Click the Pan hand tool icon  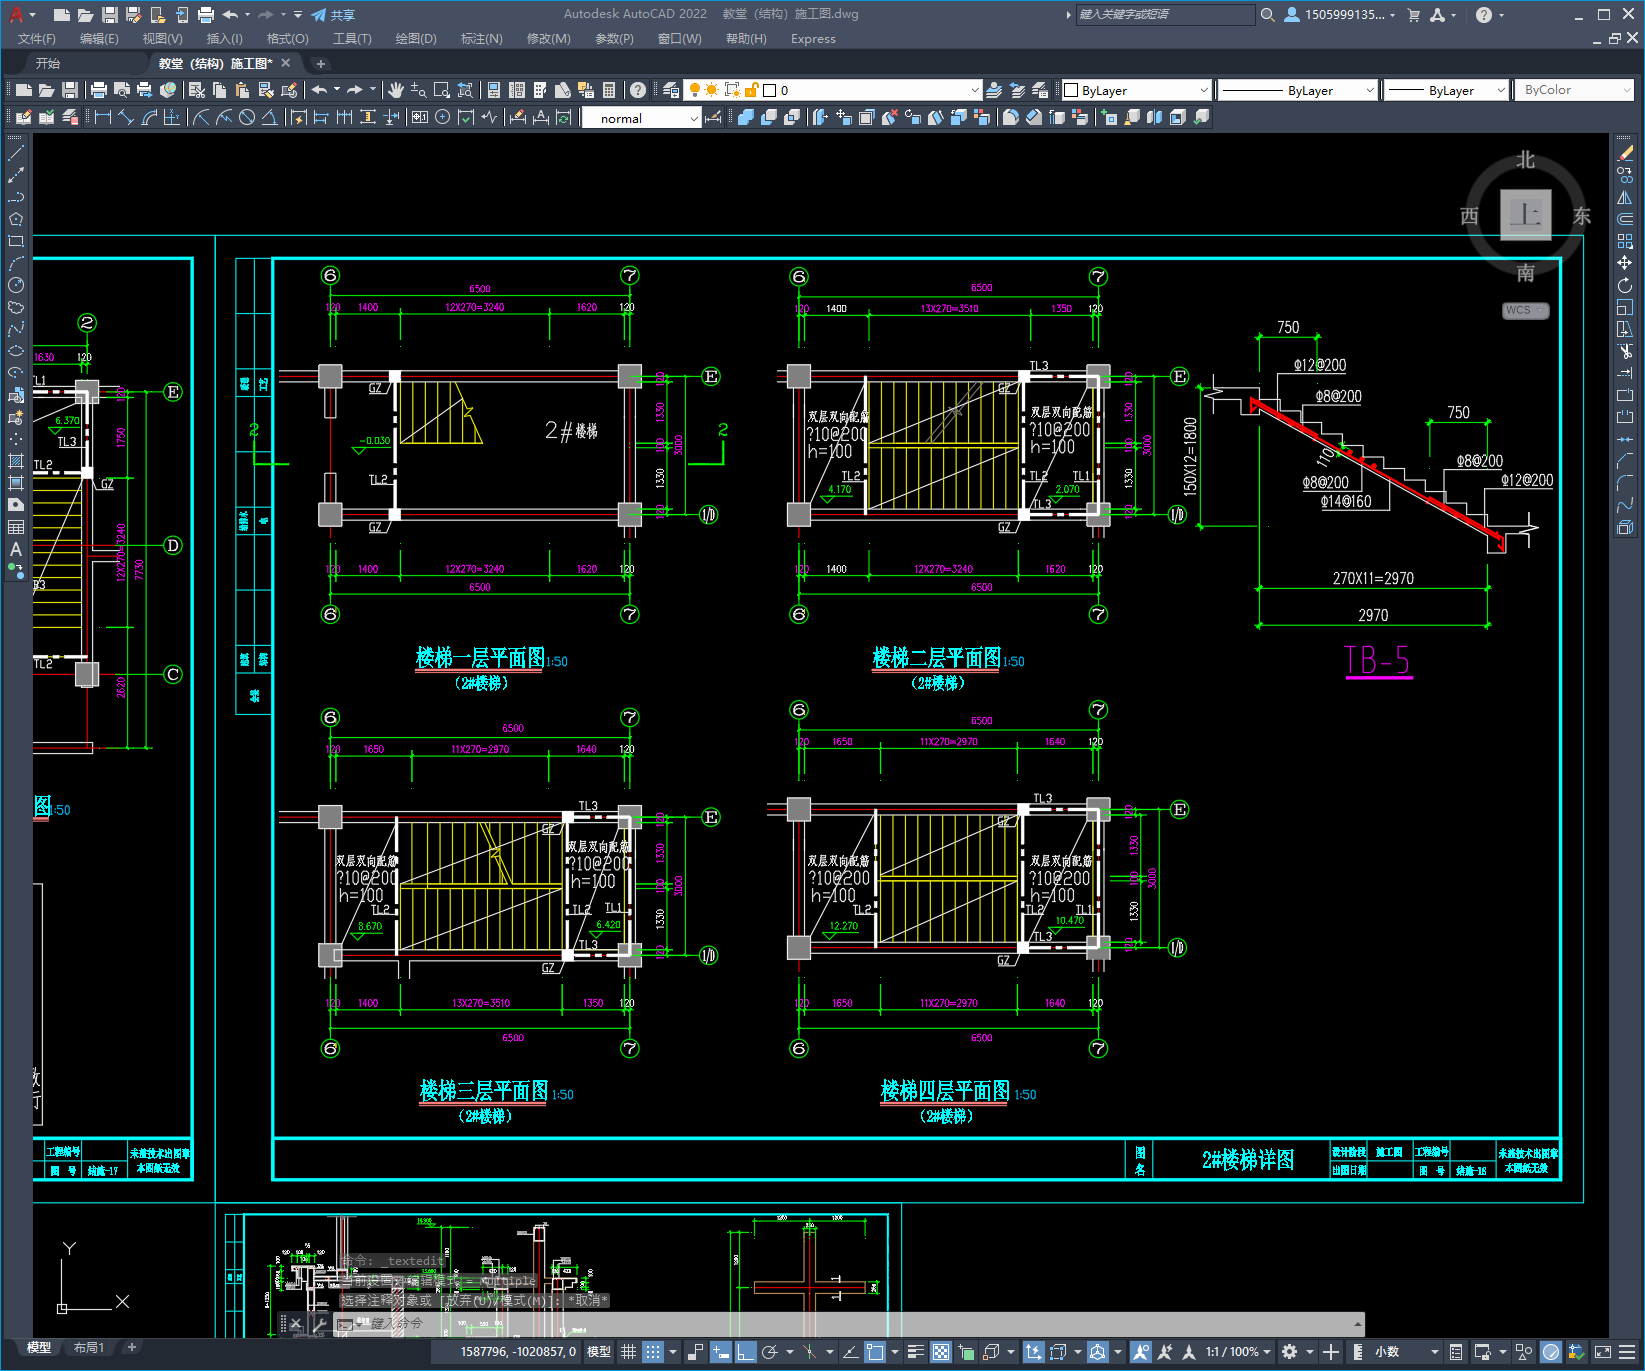coord(396,90)
